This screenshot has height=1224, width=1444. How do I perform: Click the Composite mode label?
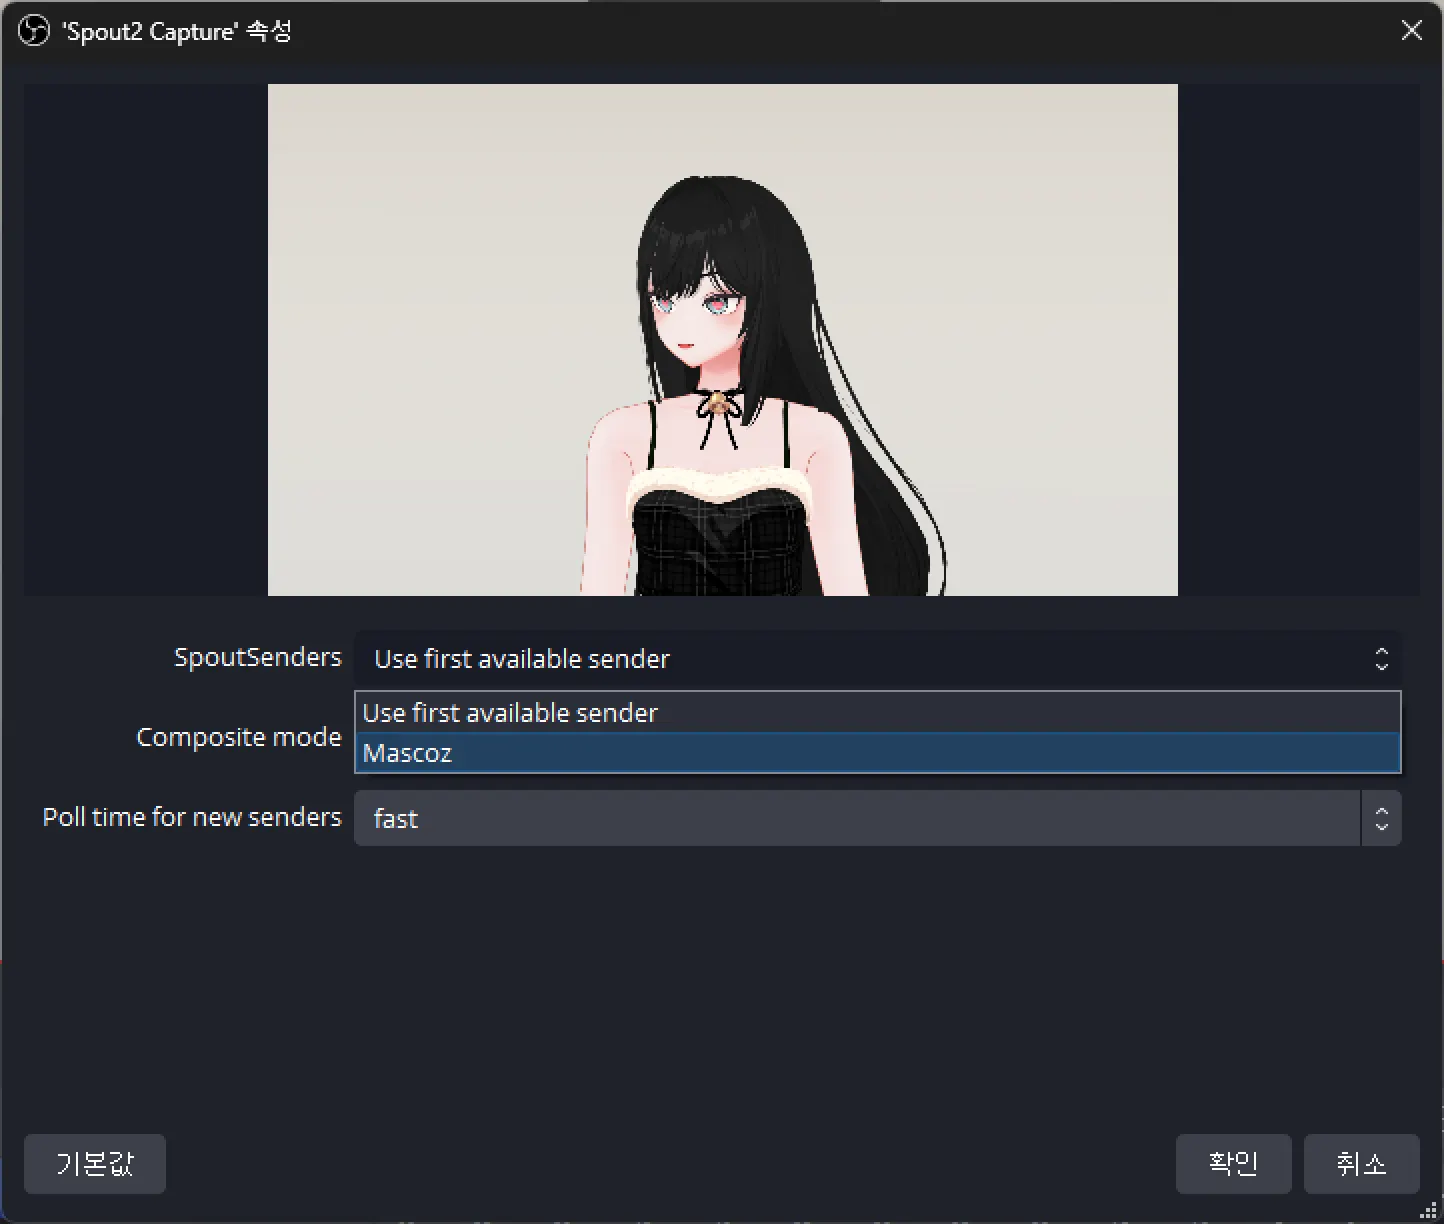coord(239,737)
